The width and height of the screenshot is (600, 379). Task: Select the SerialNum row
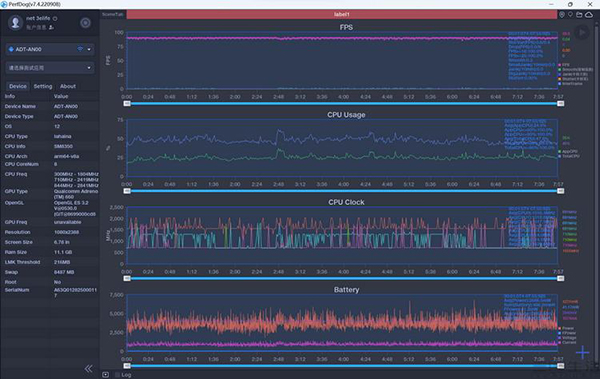pyautogui.click(x=50, y=292)
